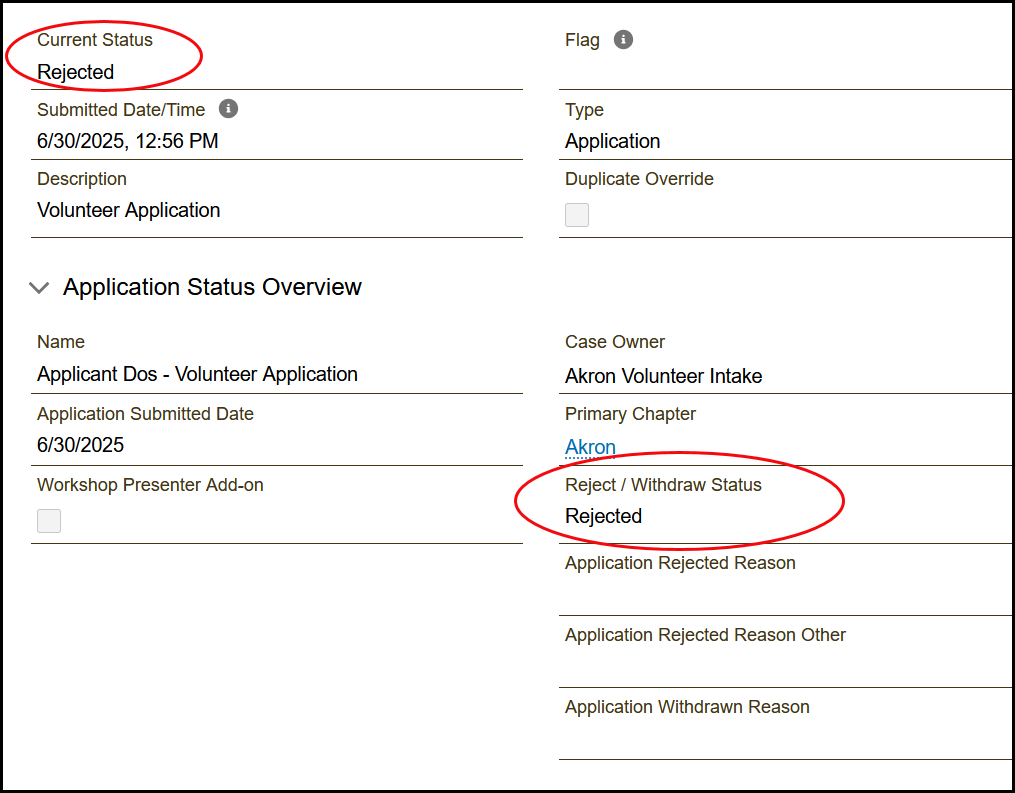
Task: Click the Volunteer Application description value
Action: [x=129, y=210]
